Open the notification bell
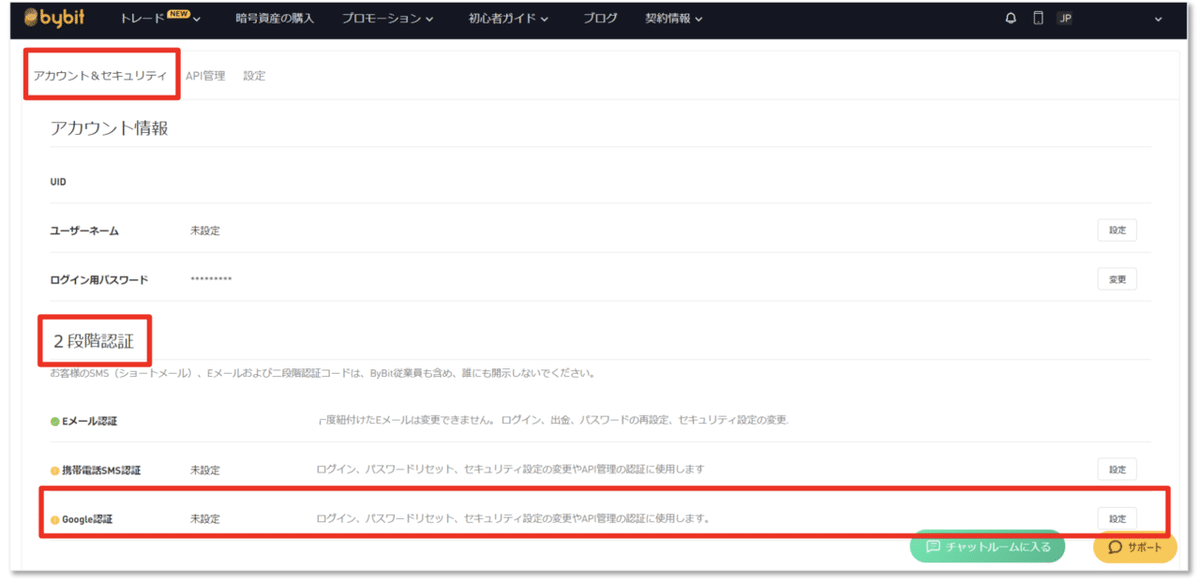Image resolution: width=1200 pixels, height=582 pixels. tap(1010, 18)
